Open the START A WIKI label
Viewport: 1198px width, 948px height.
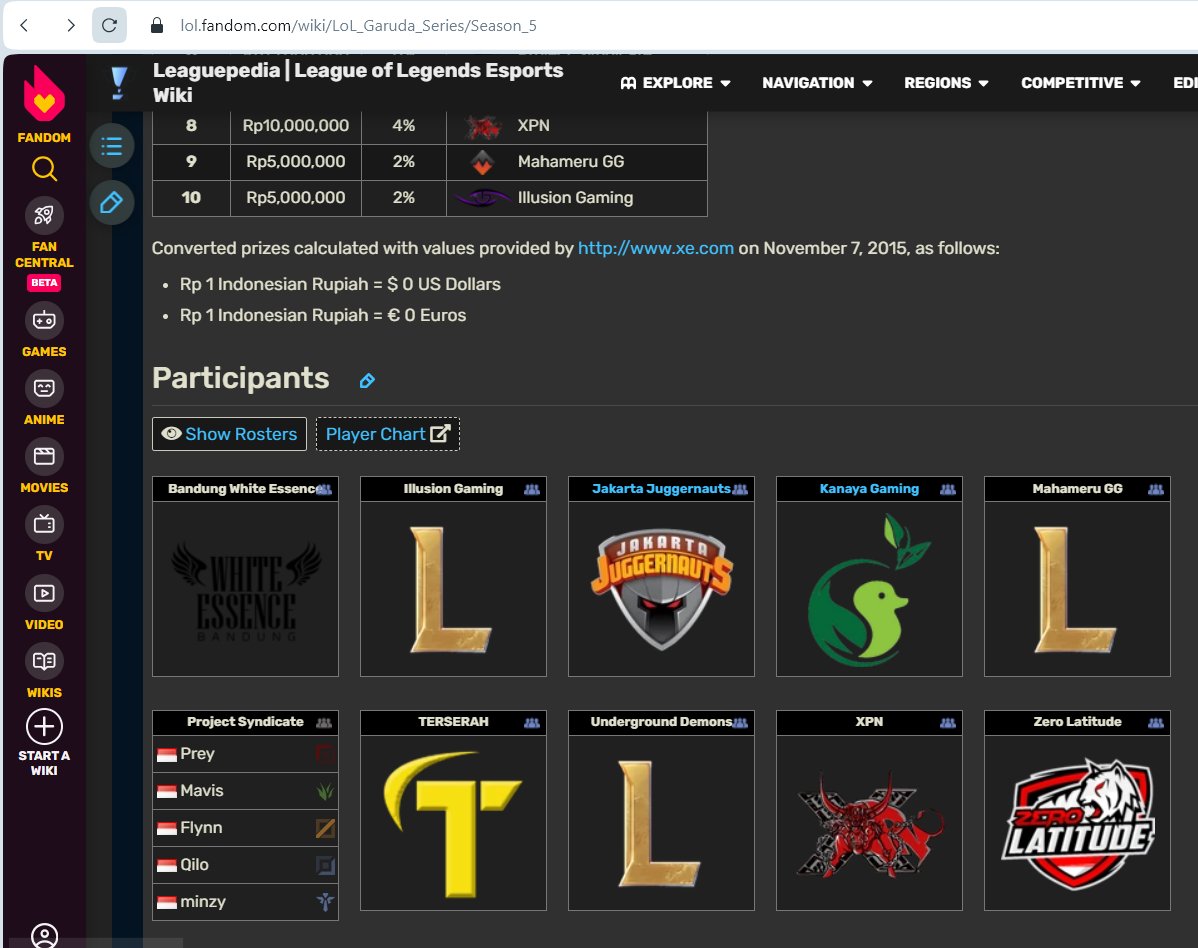tap(44, 763)
